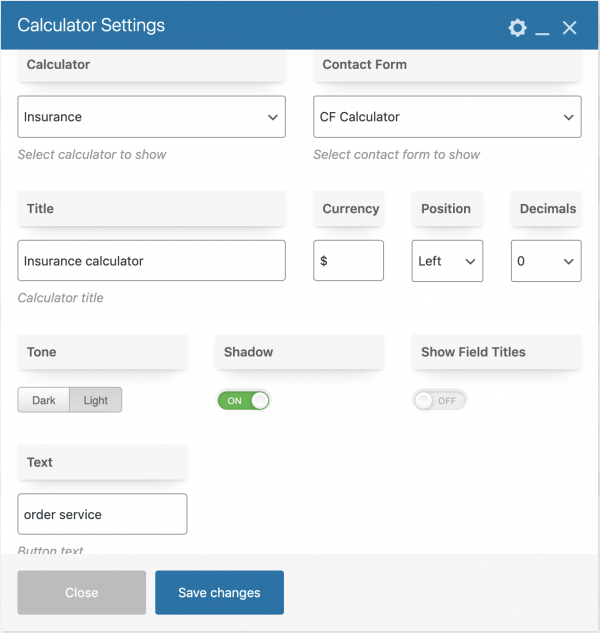Click the gray Close button
Viewport: 600px width, 633px height.
tap(82, 592)
